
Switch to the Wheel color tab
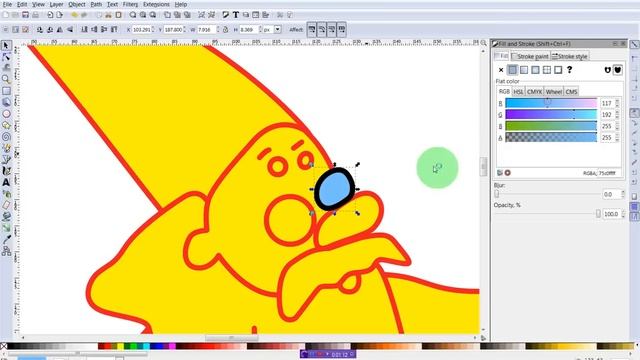[553, 92]
